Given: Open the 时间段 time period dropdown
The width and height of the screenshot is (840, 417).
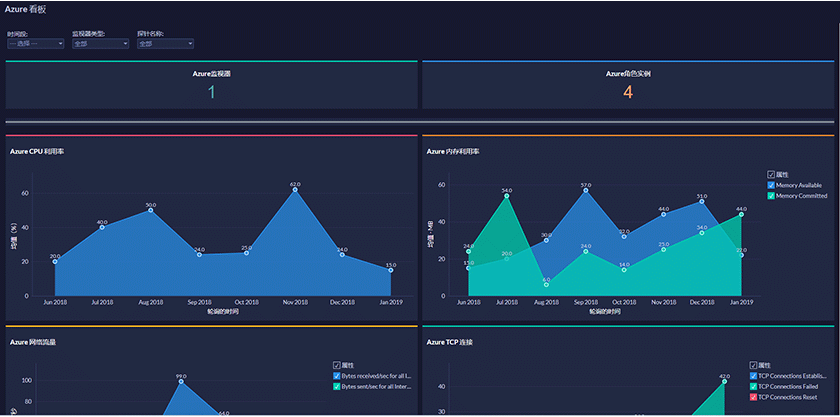Looking at the screenshot, I should [x=35, y=44].
